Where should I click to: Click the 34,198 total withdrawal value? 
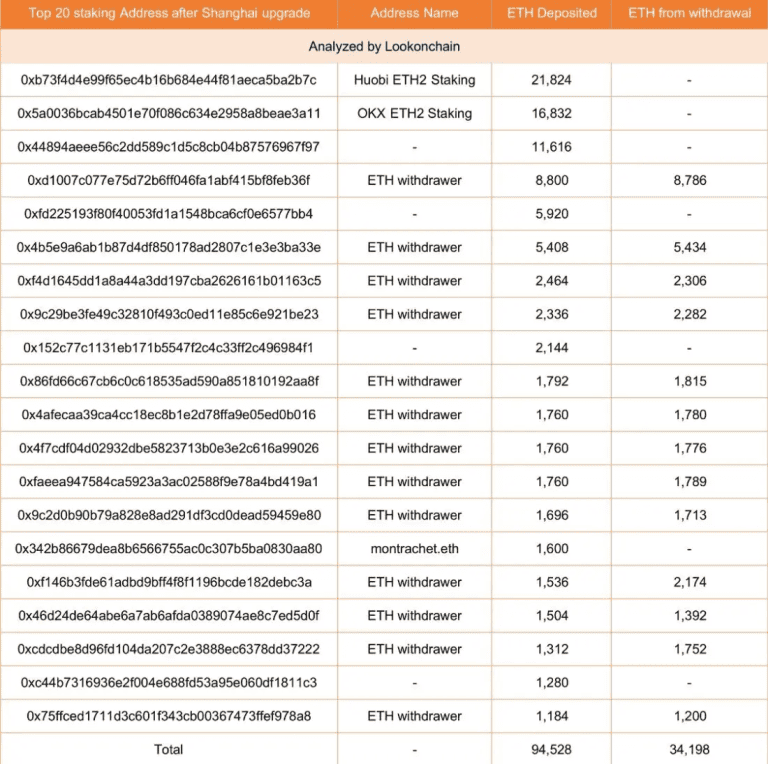690,749
